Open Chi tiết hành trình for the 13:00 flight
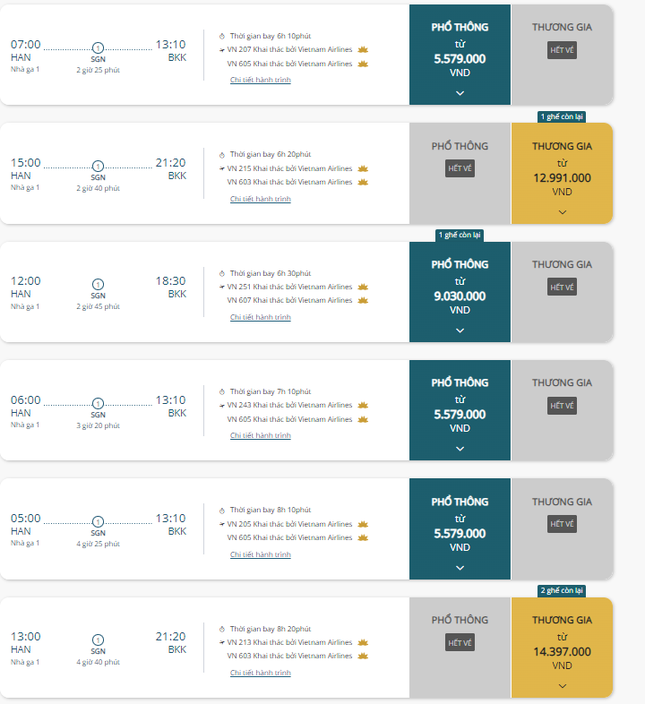This screenshot has width=645, height=704. pyautogui.click(x=260, y=672)
